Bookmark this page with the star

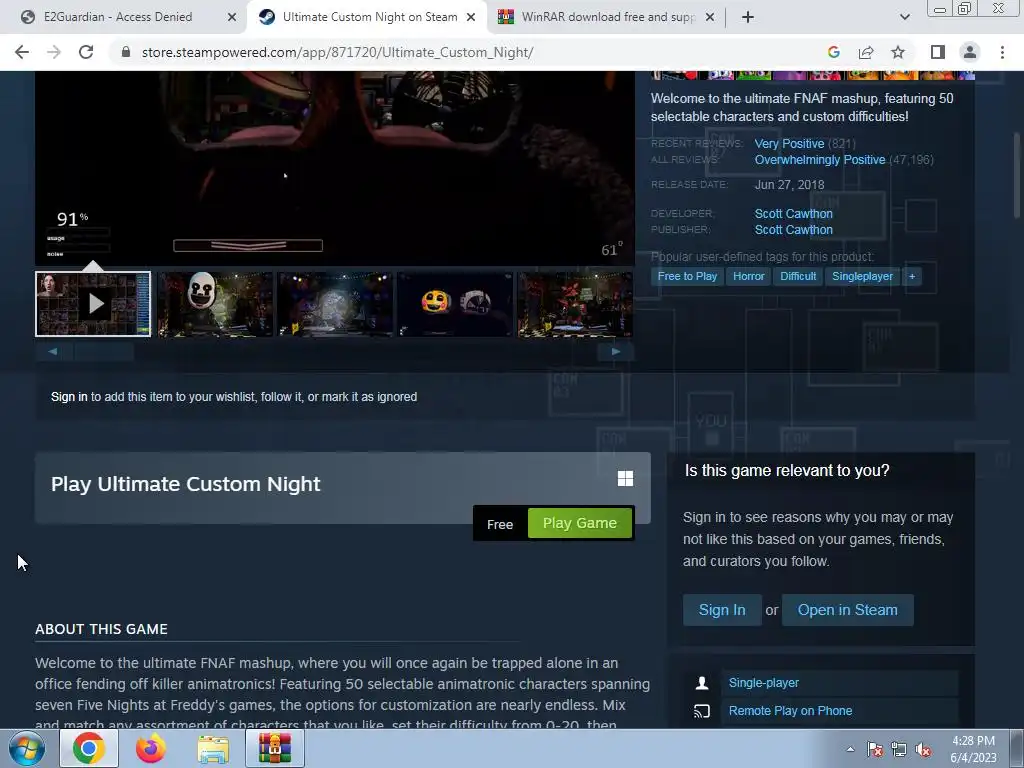[x=898, y=52]
